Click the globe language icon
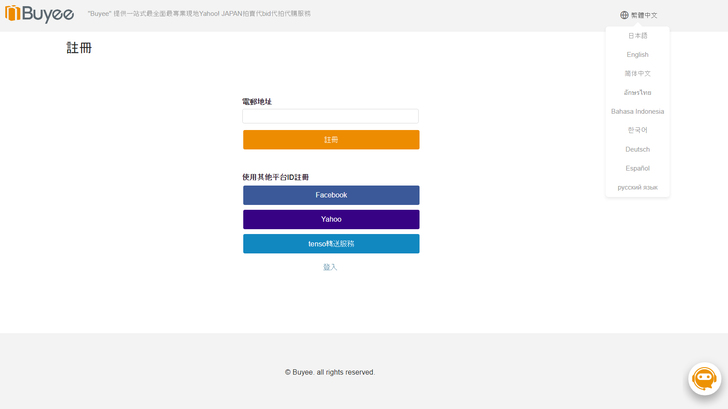 point(624,15)
